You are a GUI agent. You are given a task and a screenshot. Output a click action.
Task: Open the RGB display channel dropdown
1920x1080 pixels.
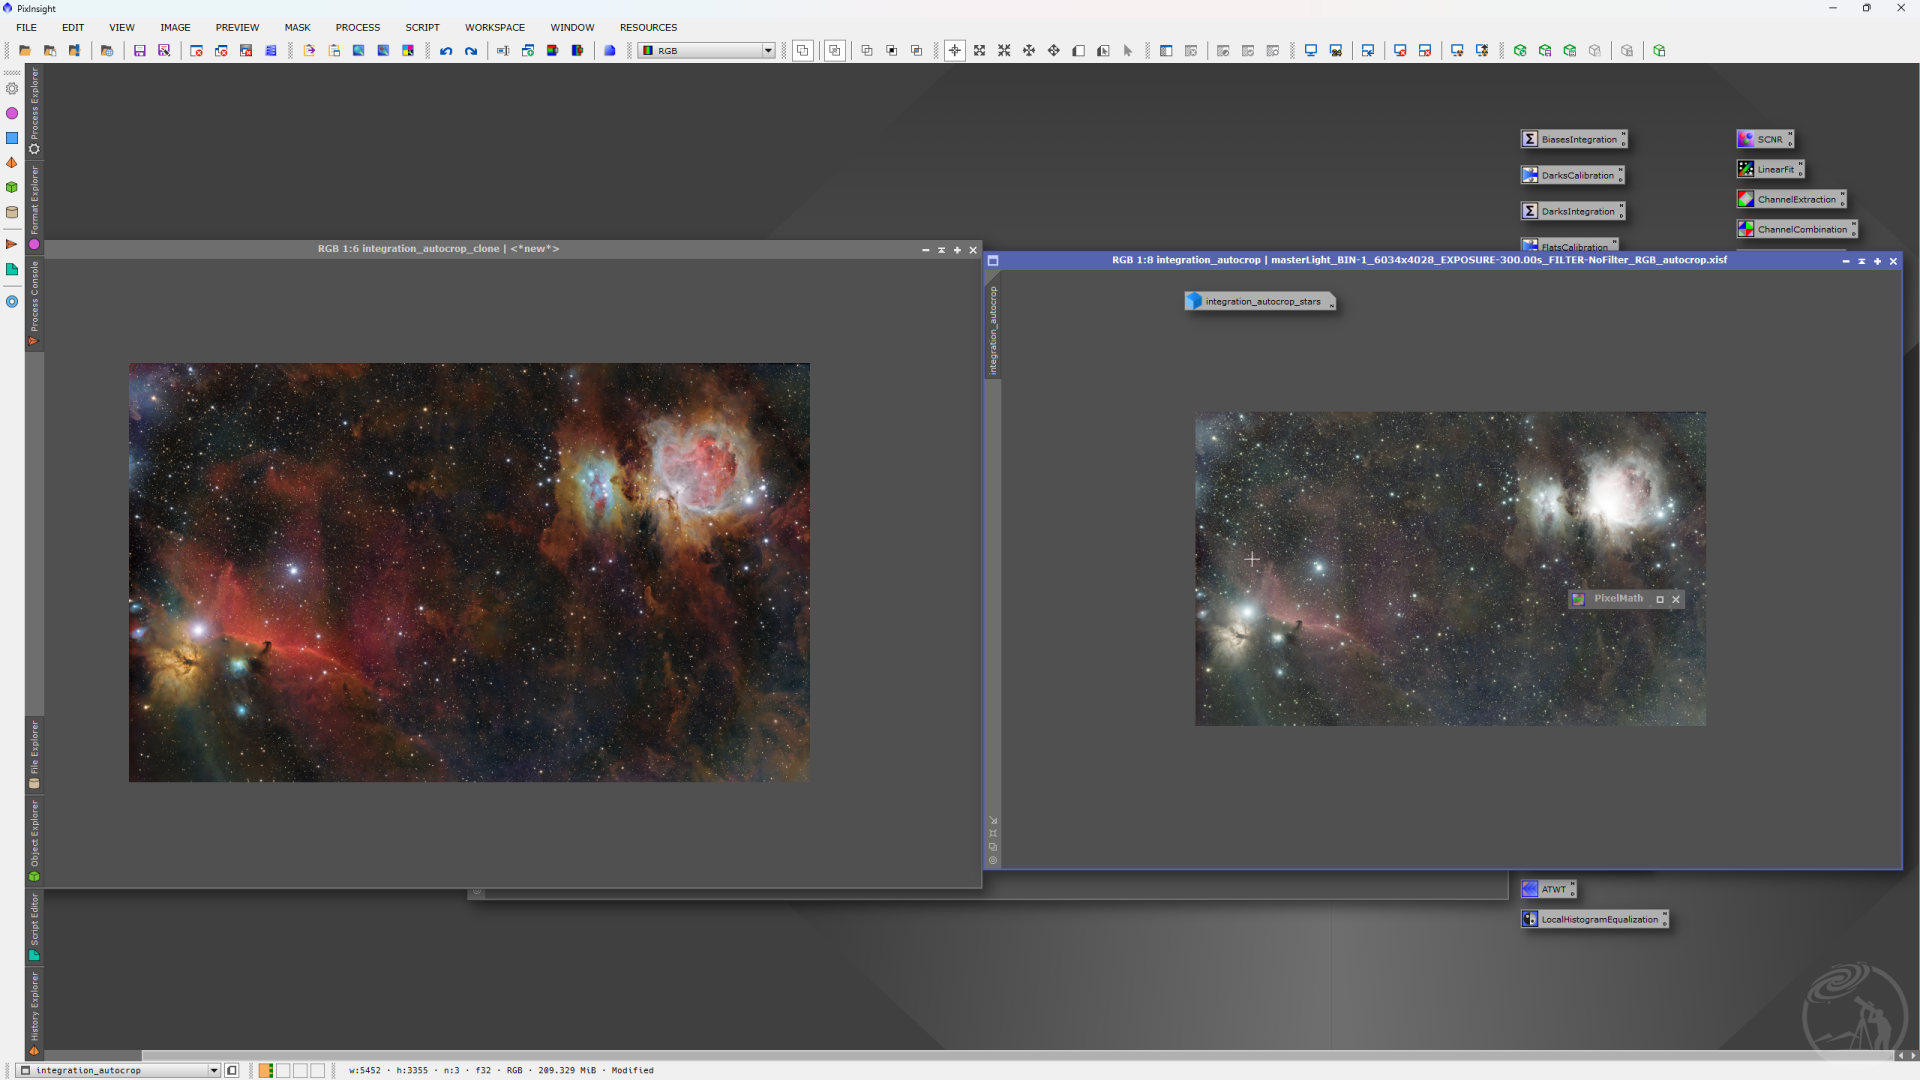768,51
